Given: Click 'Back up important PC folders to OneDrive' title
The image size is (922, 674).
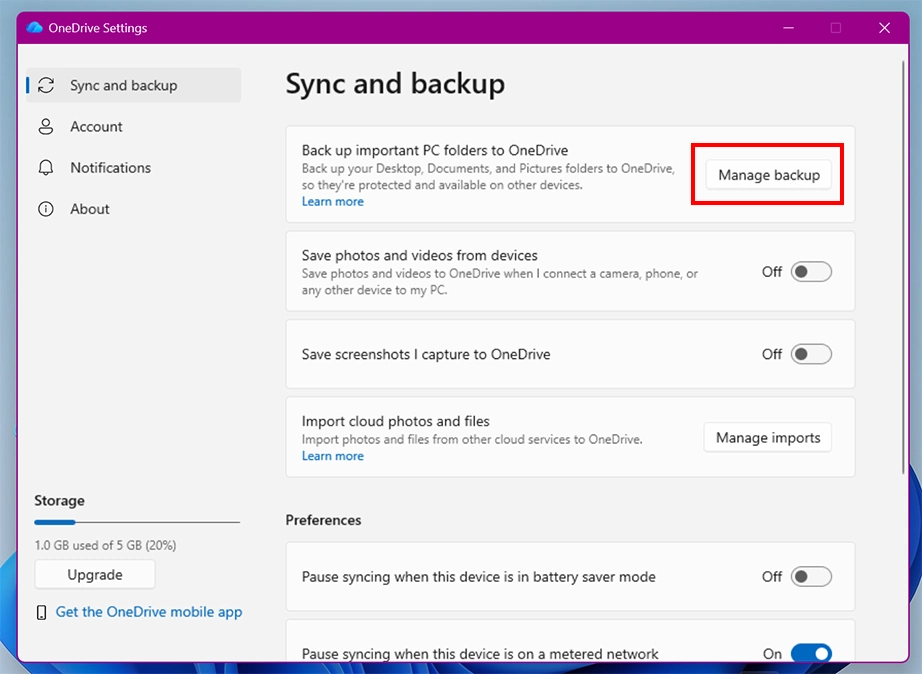Looking at the screenshot, I should pos(435,150).
